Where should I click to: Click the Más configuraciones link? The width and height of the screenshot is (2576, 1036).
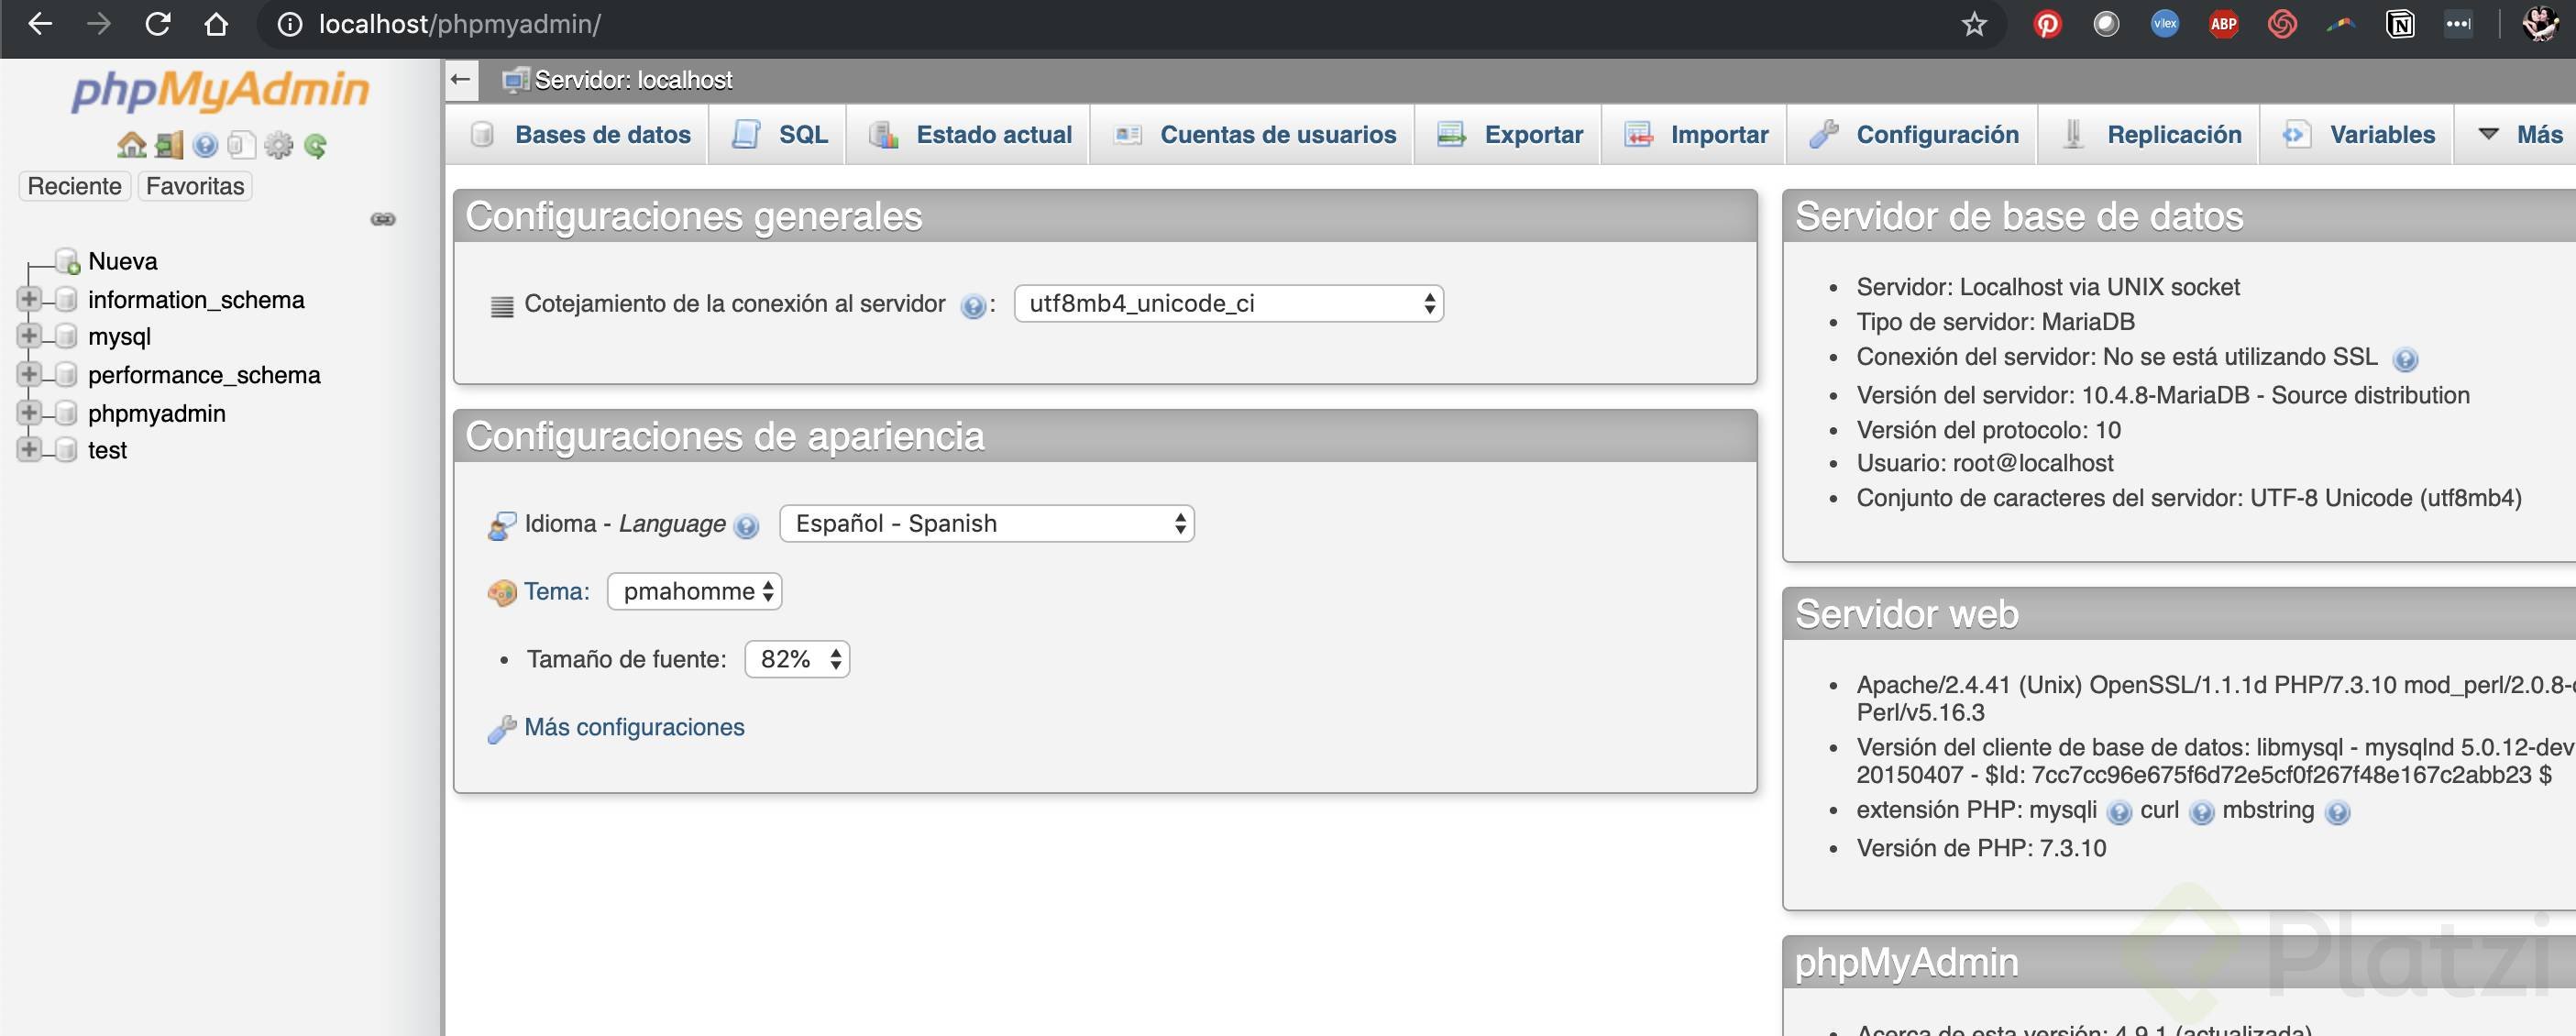(634, 728)
